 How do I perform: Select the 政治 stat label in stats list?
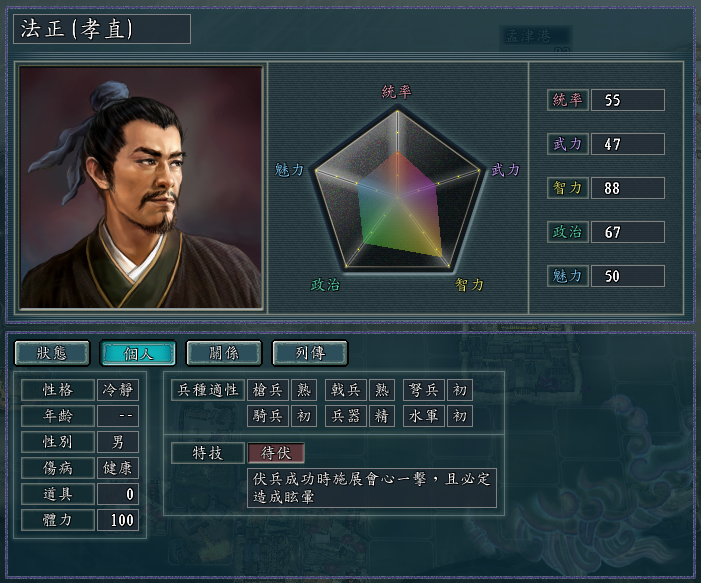click(x=567, y=232)
